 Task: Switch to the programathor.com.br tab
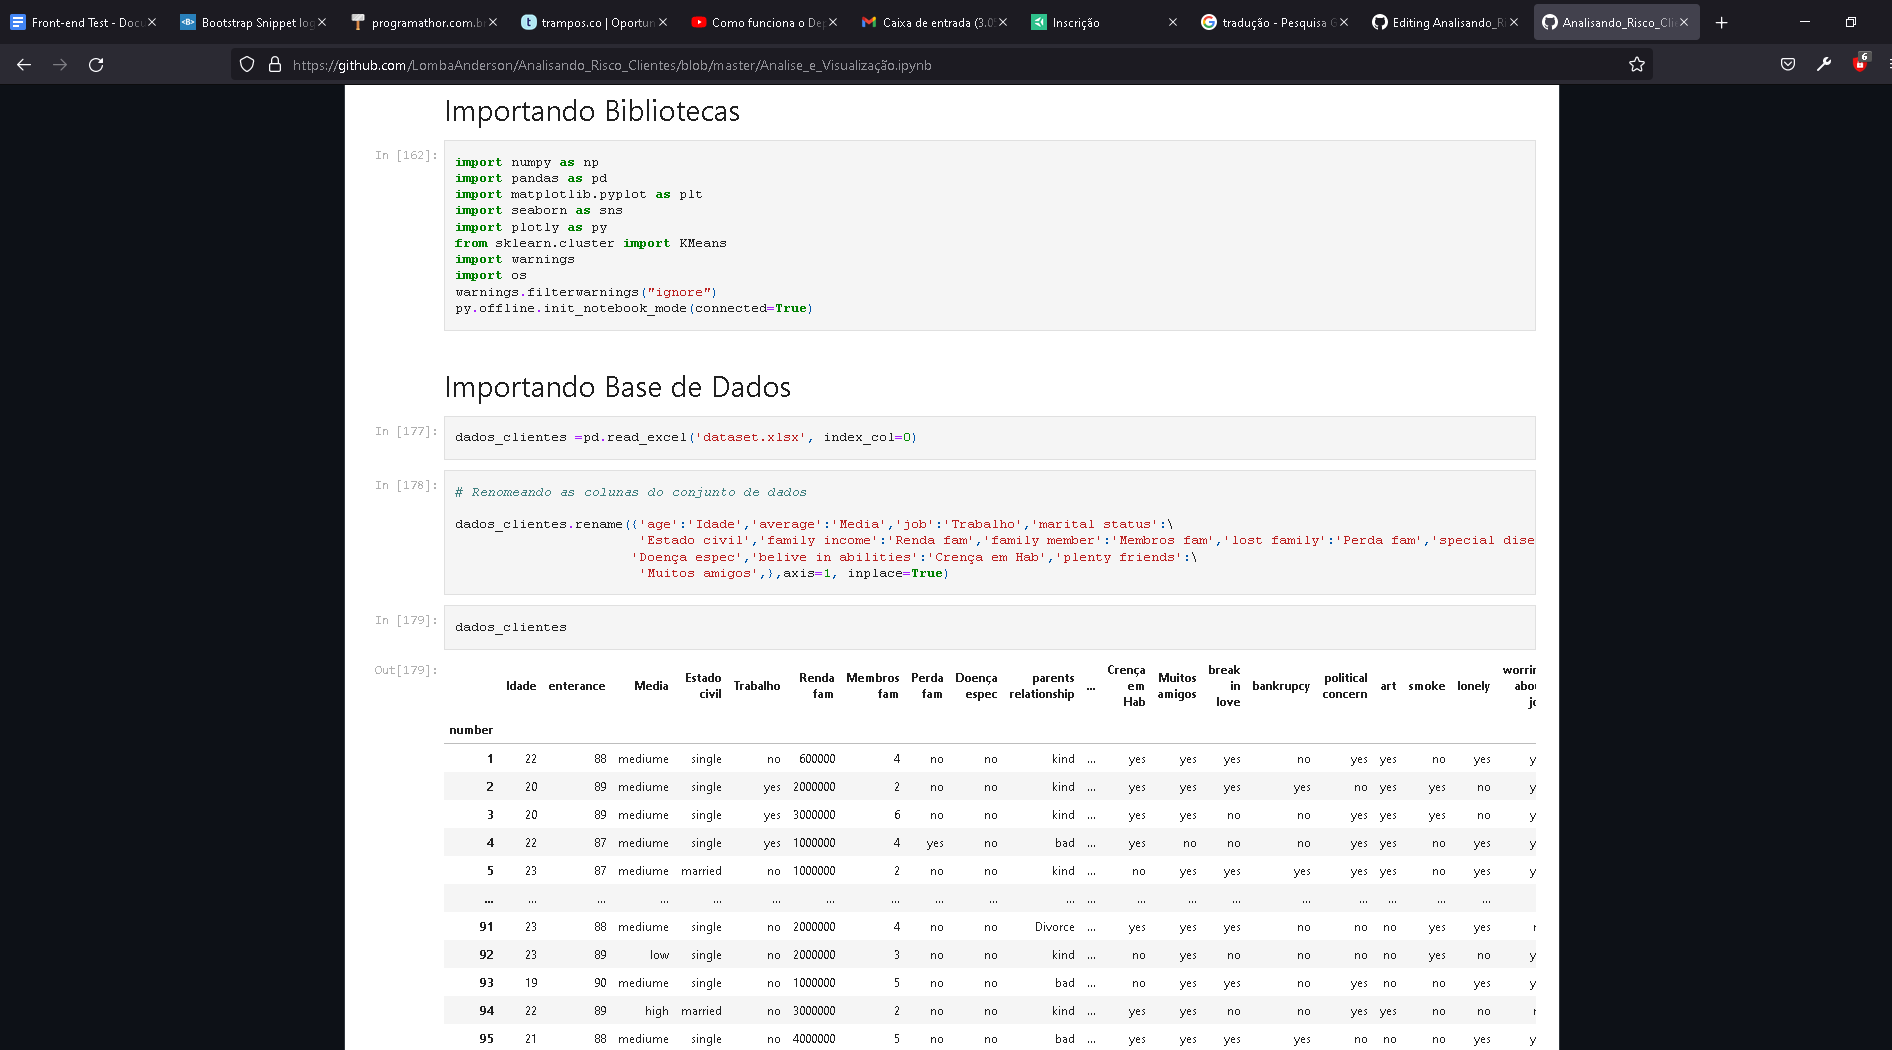click(x=425, y=22)
